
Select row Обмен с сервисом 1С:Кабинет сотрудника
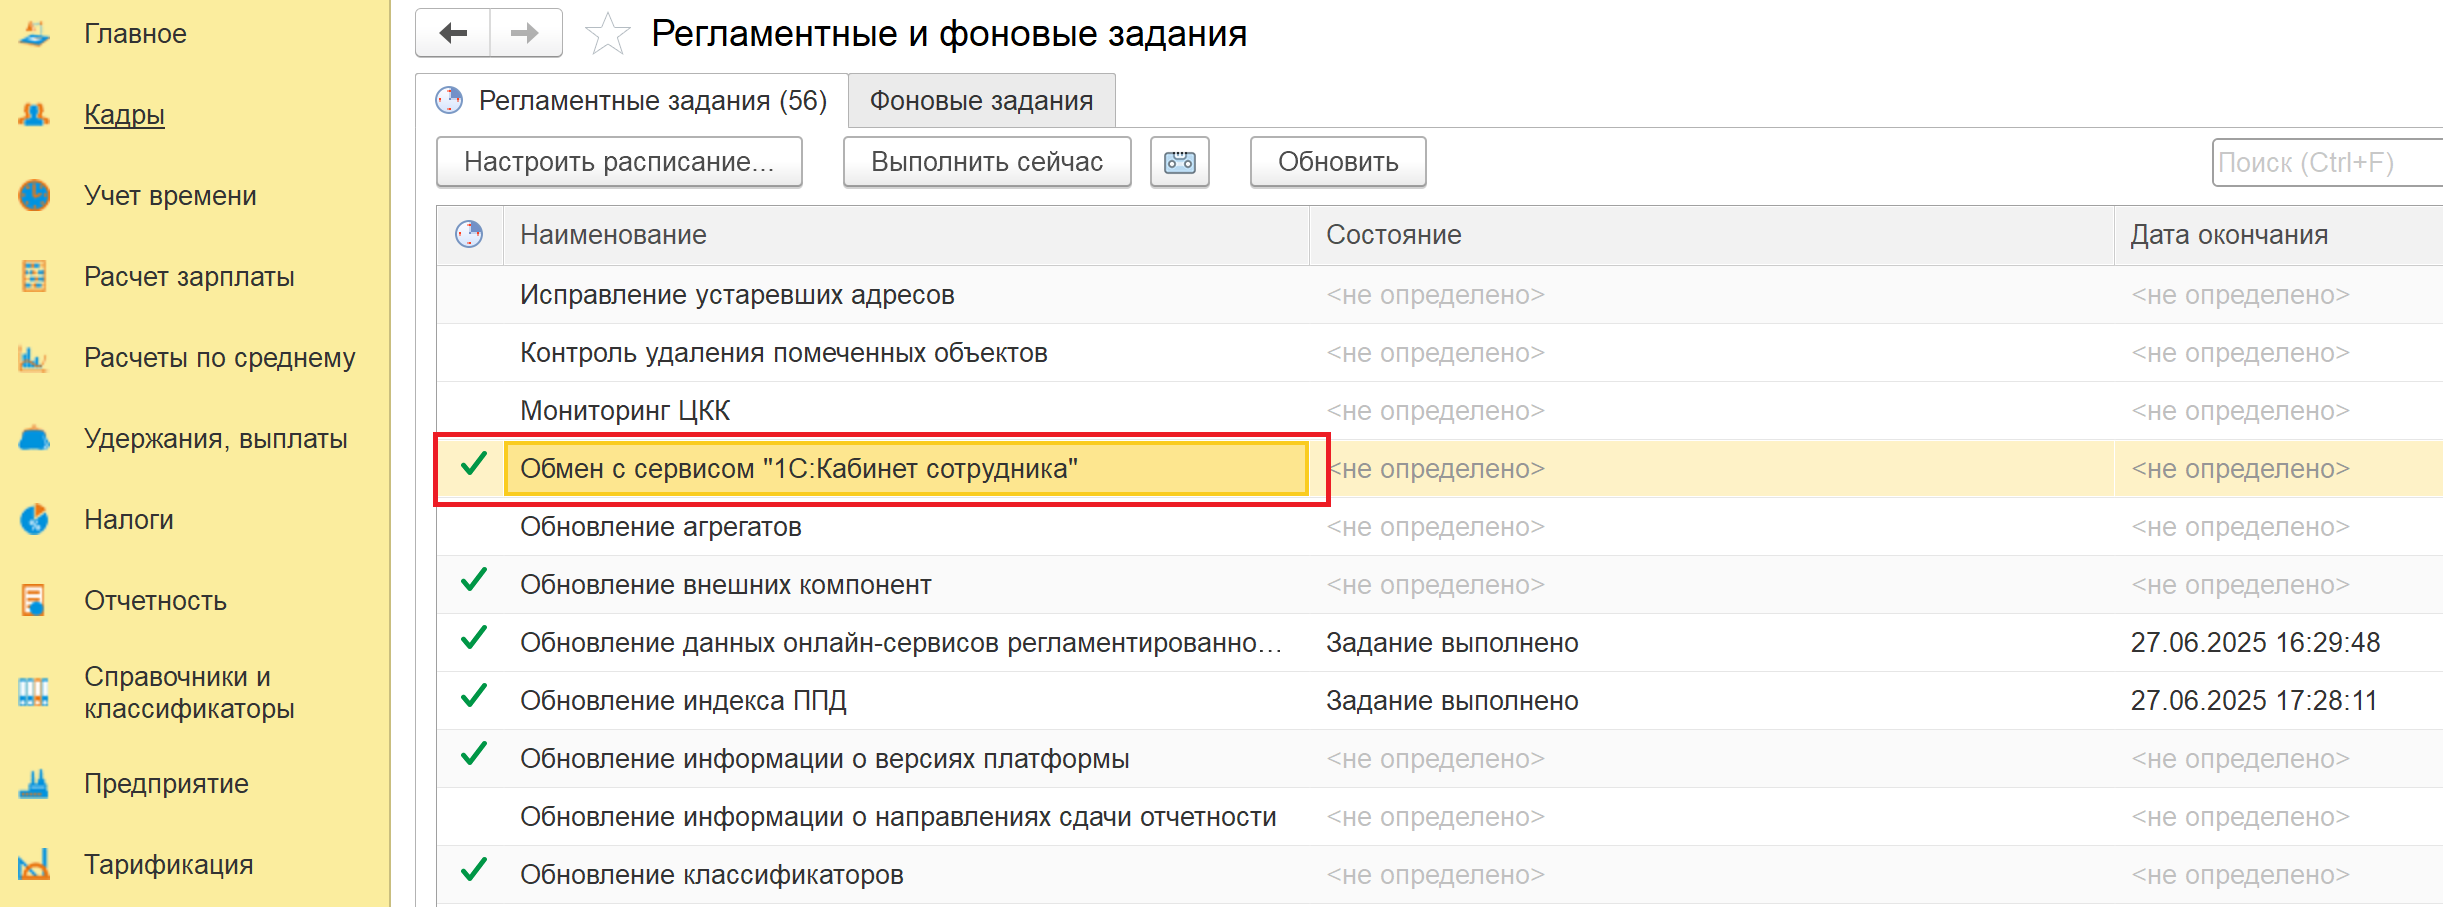point(1440,469)
